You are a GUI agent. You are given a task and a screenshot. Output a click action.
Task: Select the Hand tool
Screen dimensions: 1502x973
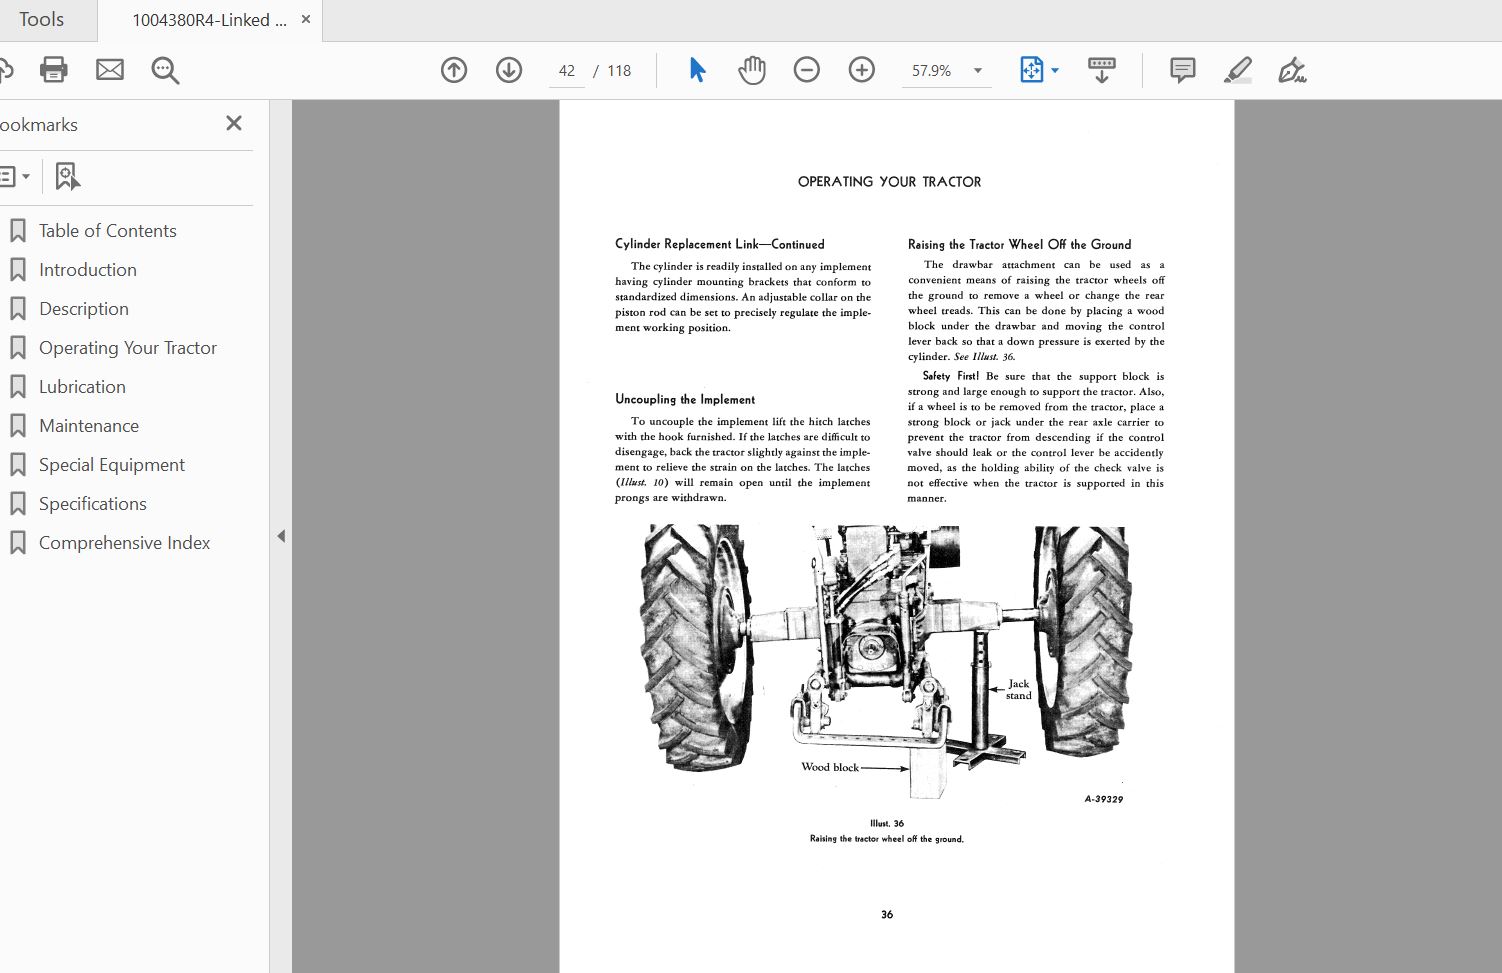(x=752, y=70)
